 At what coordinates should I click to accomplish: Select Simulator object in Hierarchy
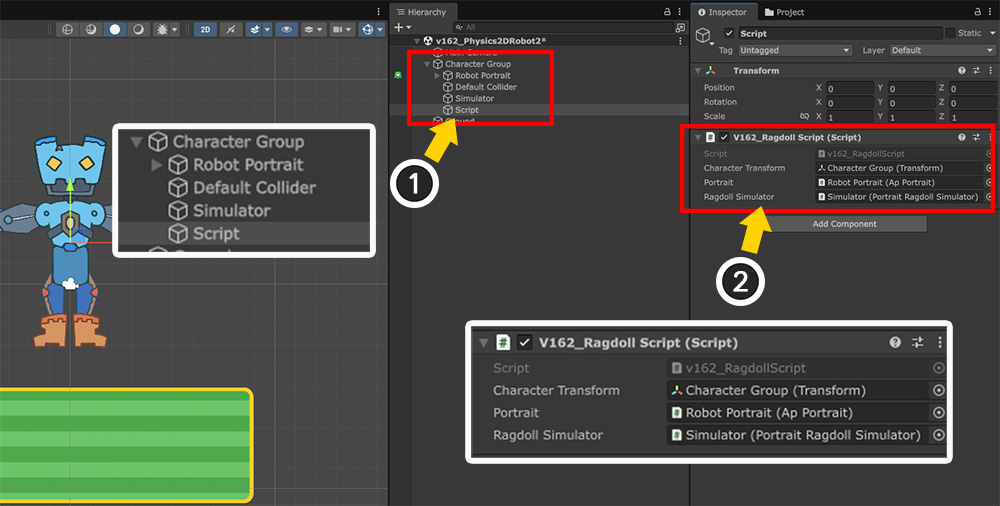coord(474,99)
